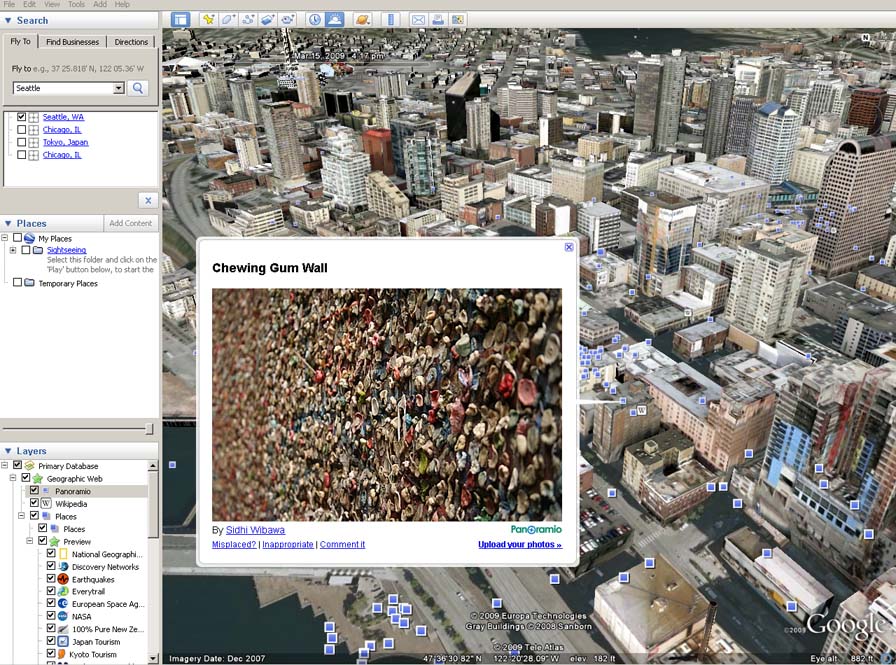Image resolution: width=896 pixels, height=665 pixels.
Task: Add a placemark with the pushpin tool
Action: point(209,19)
